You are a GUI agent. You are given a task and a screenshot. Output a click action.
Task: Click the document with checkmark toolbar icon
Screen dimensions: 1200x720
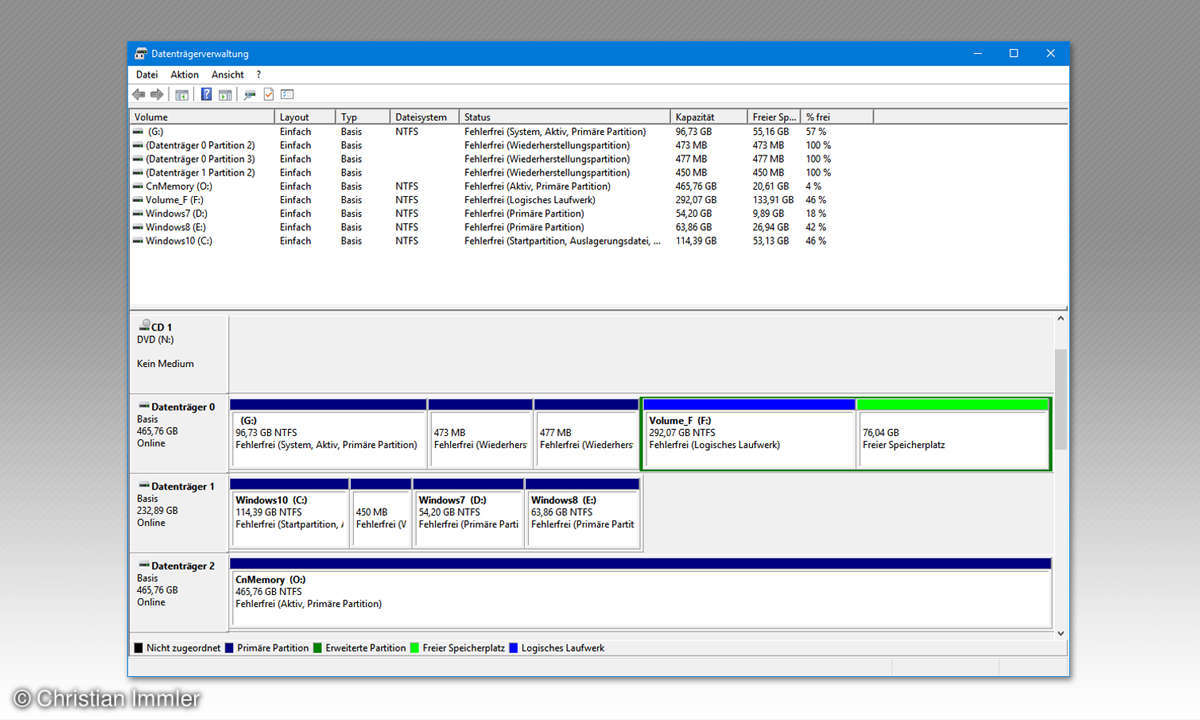[x=268, y=94]
